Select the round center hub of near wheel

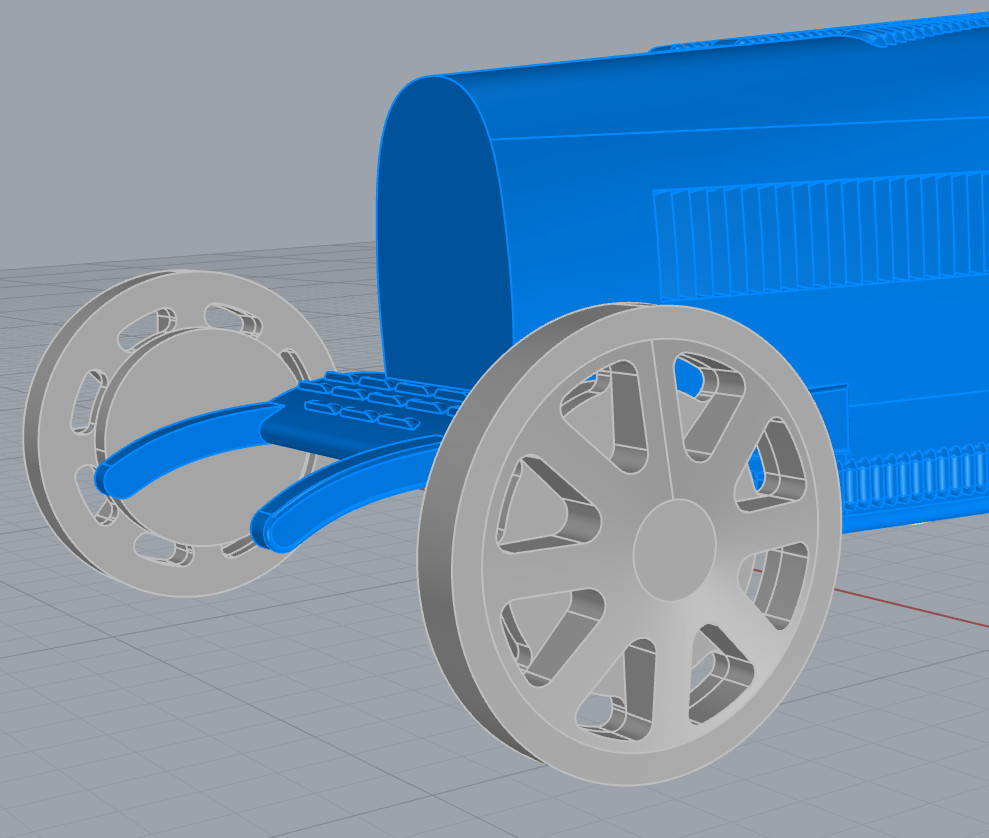coord(674,549)
